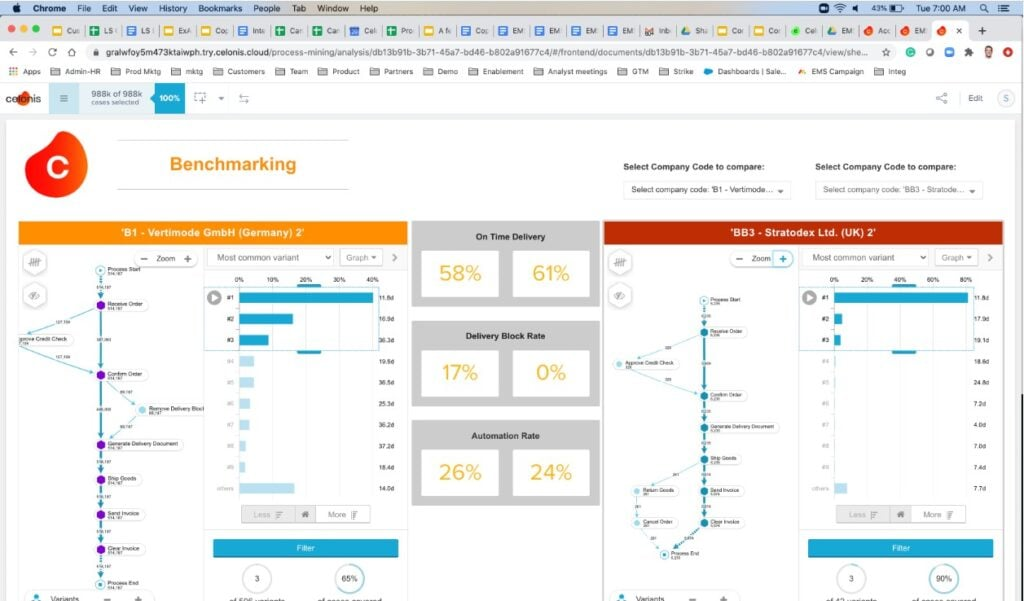Image resolution: width=1024 pixels, height=601 pixels.
Task: Select left 65% cases covered circle
Action: click(x=349, y=578)
